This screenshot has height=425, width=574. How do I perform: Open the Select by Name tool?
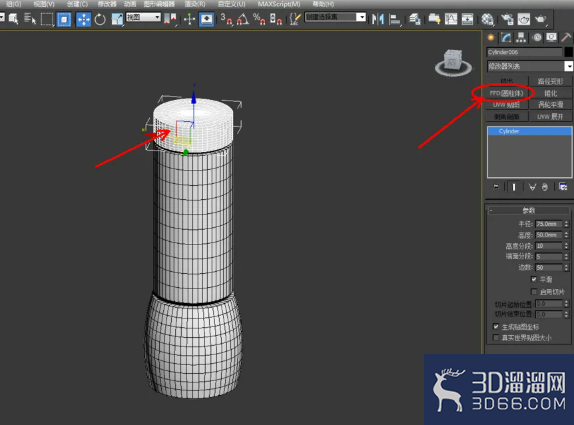pyautogui.click(x=30, y=19)
